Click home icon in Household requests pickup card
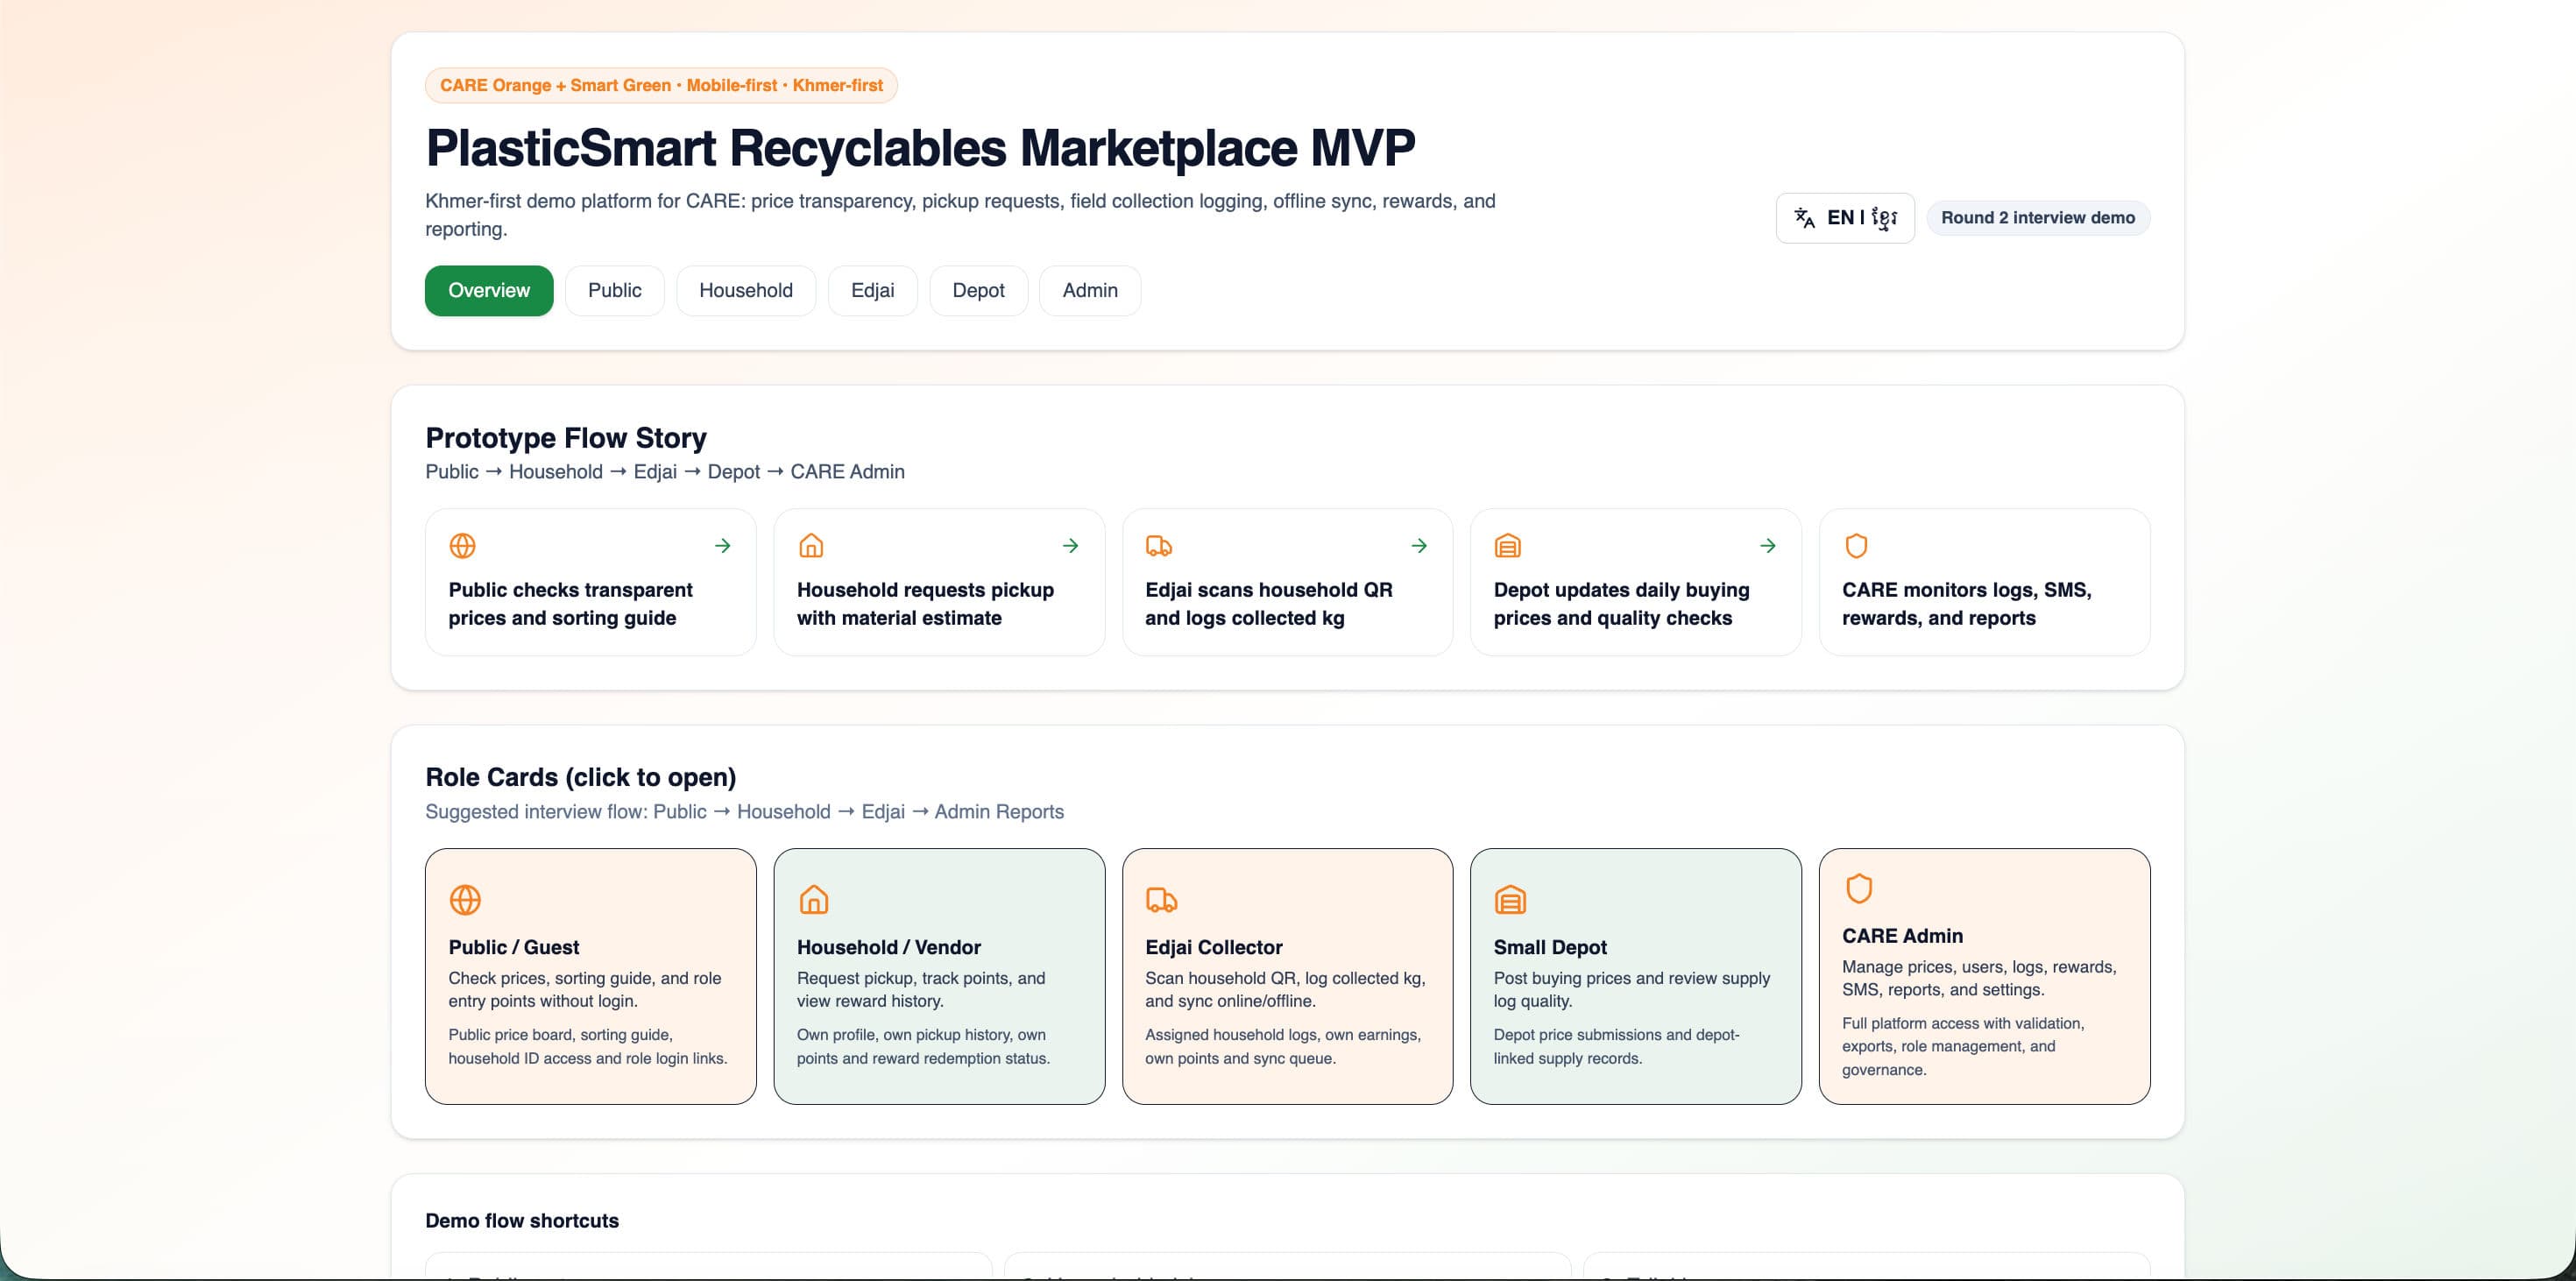The height and width of the screenshot is (1281, 2576). tap(811, 545)
